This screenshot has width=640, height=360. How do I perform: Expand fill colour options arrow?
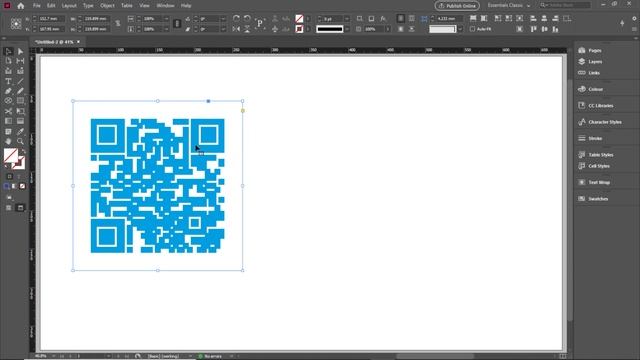coord(308,19)
